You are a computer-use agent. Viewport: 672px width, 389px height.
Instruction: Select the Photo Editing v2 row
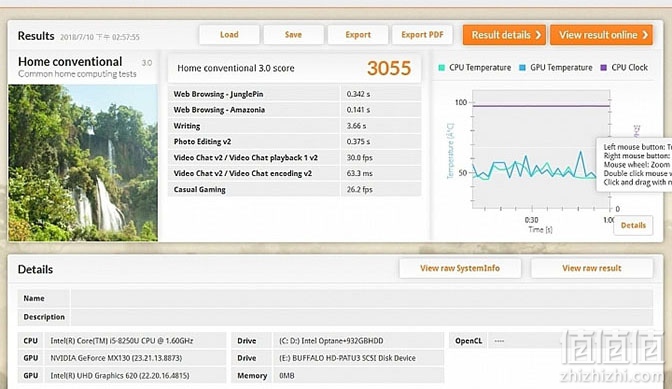(294, 141)
